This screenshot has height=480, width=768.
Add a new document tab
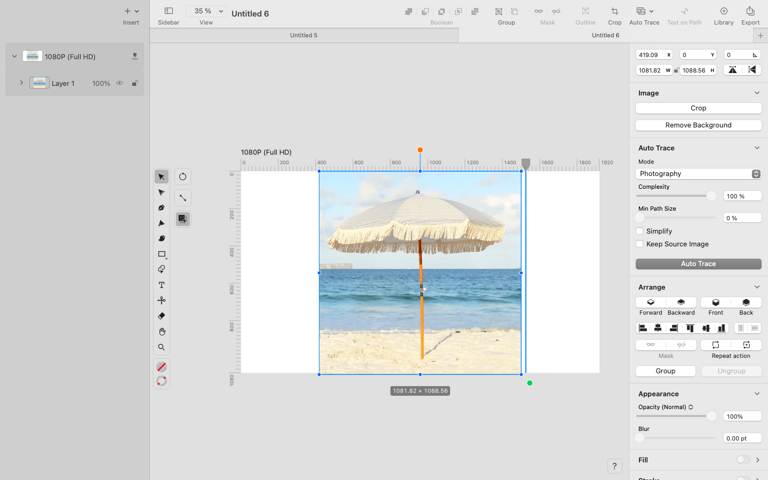coord(760,35)
